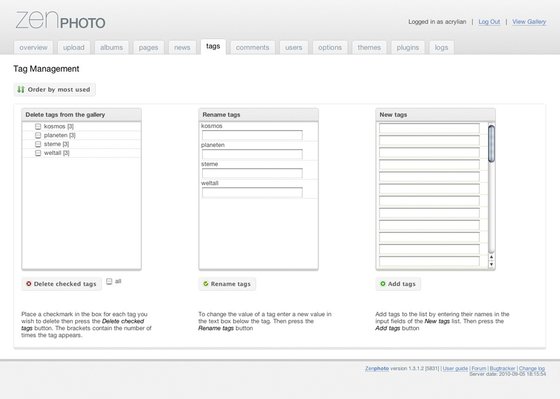The width and height of the screenshot is (560, 399).
Task: Click the Delete checked tags button
Action: pyautogui.click(x=62, y=284)
